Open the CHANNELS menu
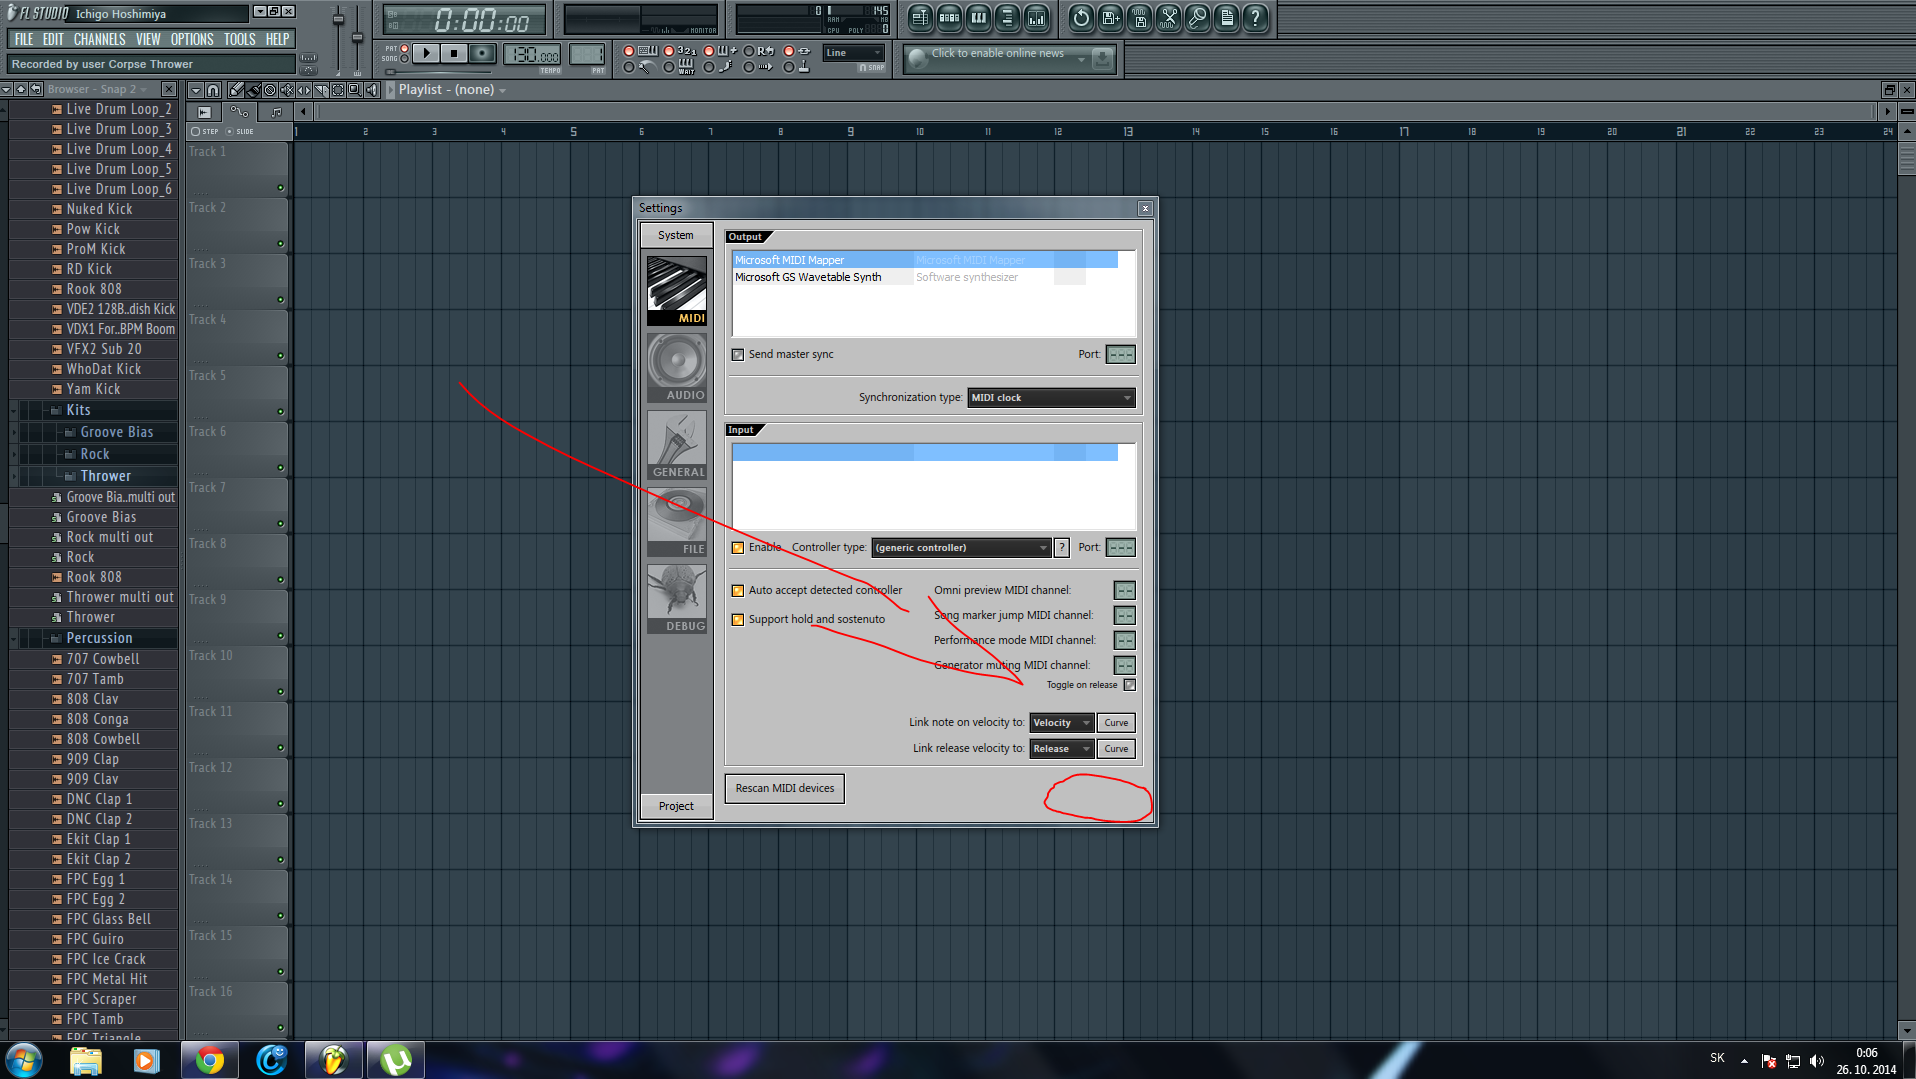1916x1079 pixels. coord(99,40)
